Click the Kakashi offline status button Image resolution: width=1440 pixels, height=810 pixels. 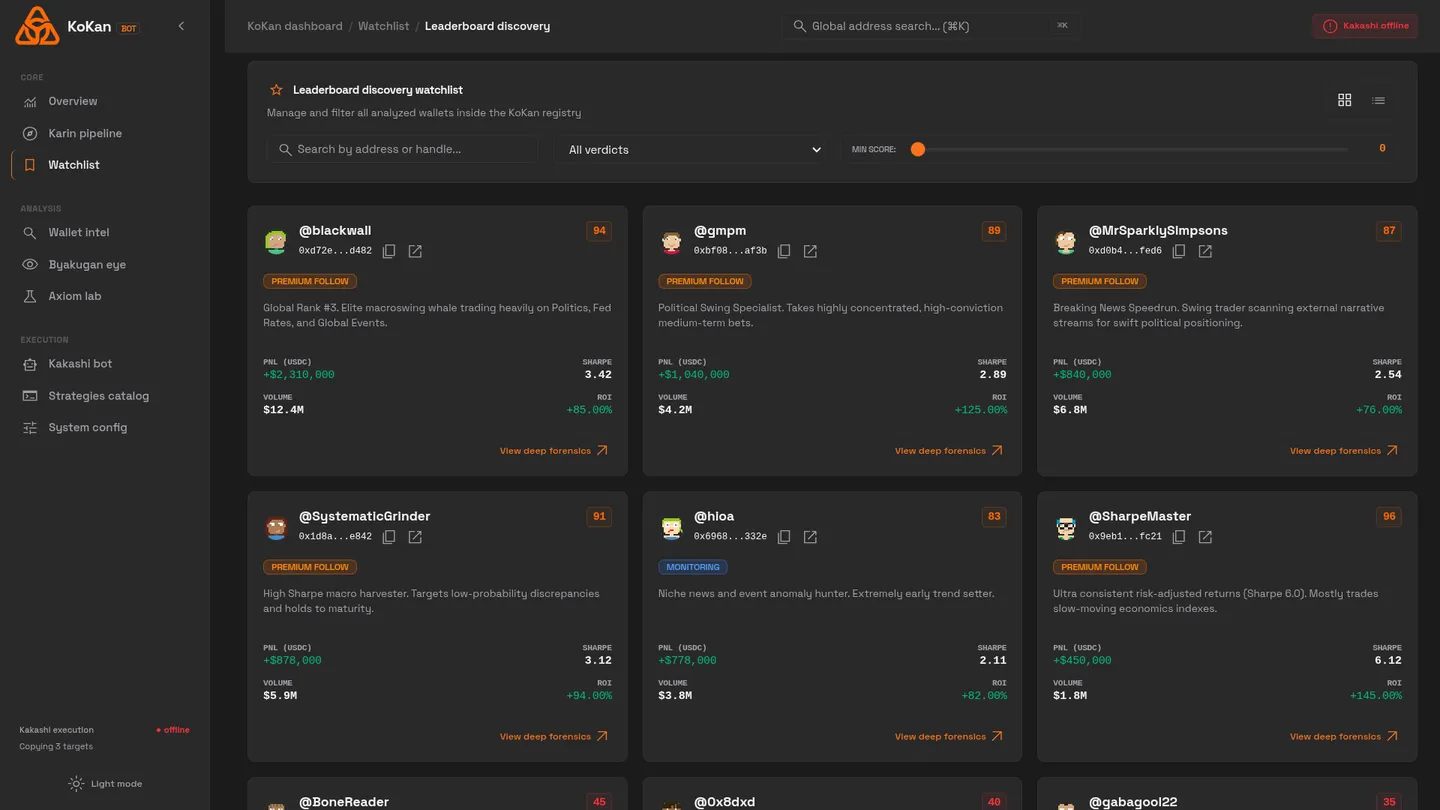click(1365, 26)
